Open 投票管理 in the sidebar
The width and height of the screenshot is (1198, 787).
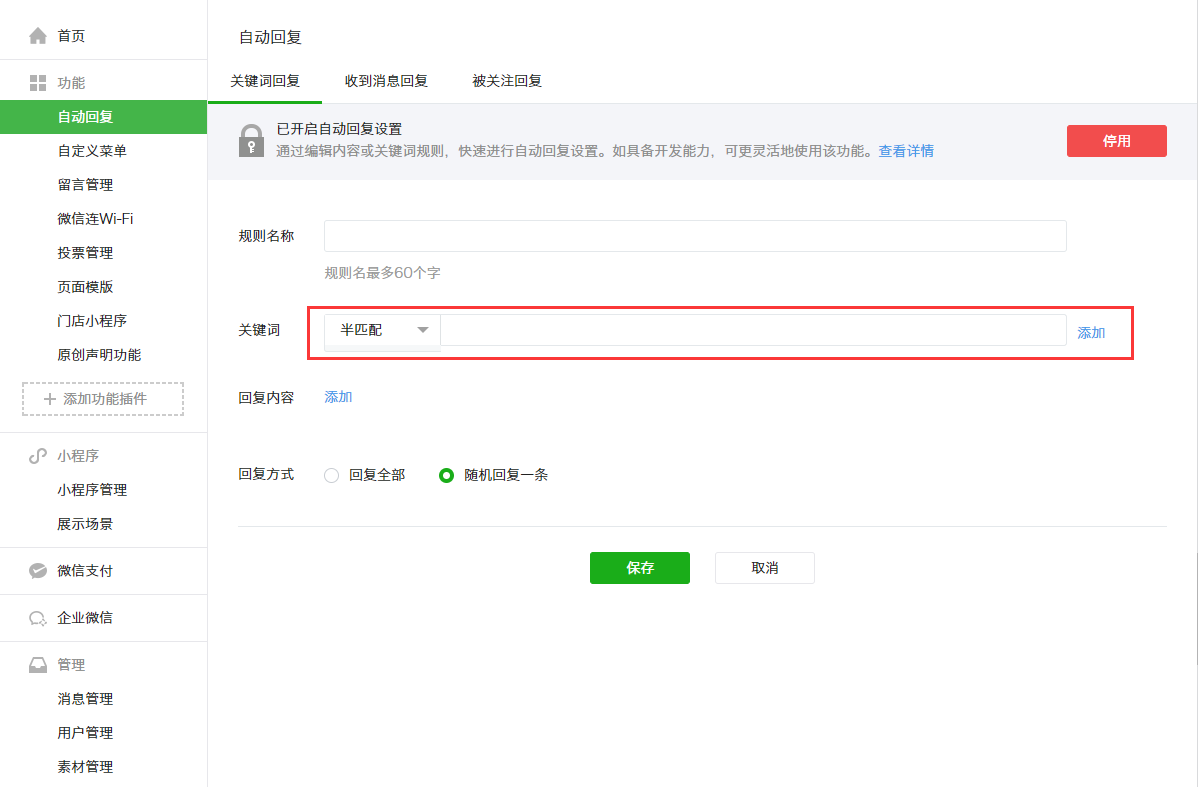click(x=85, y=253)
